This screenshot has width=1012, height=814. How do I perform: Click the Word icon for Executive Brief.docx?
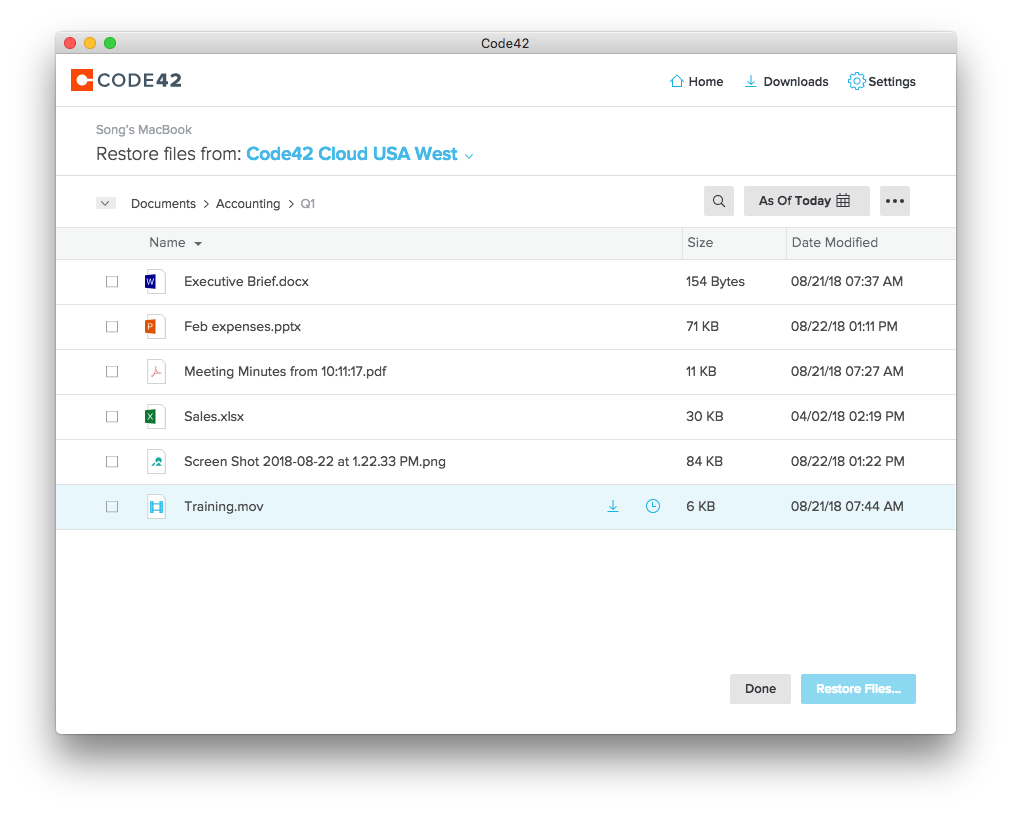click(x=154, y=282)
